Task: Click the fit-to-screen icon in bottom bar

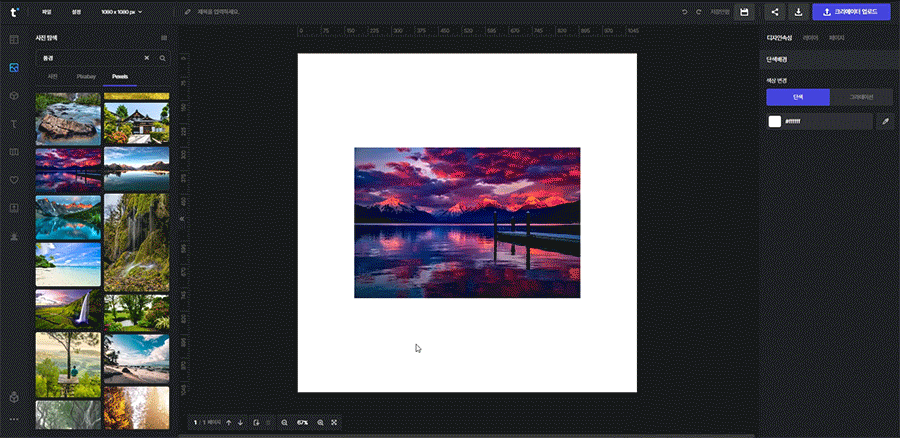Action: click(334, 423)
